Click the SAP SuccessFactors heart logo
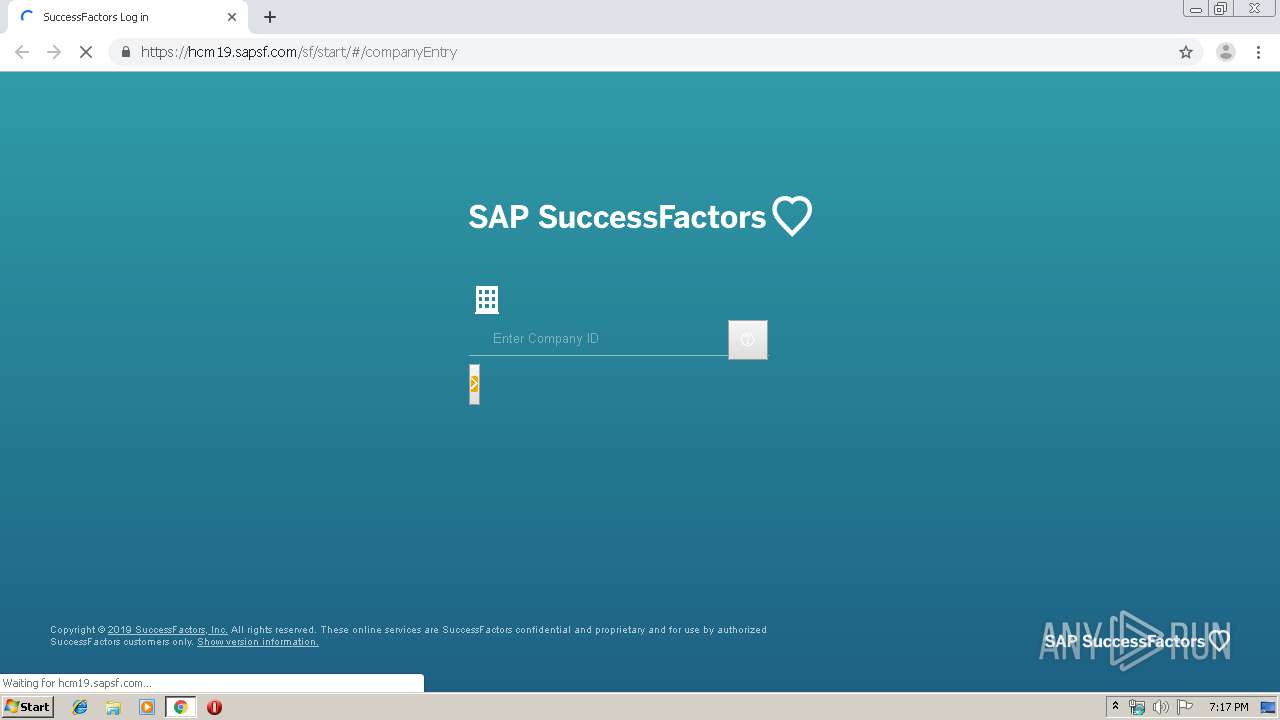Viewport: 1280px width, 720px height. coord(640,216)
